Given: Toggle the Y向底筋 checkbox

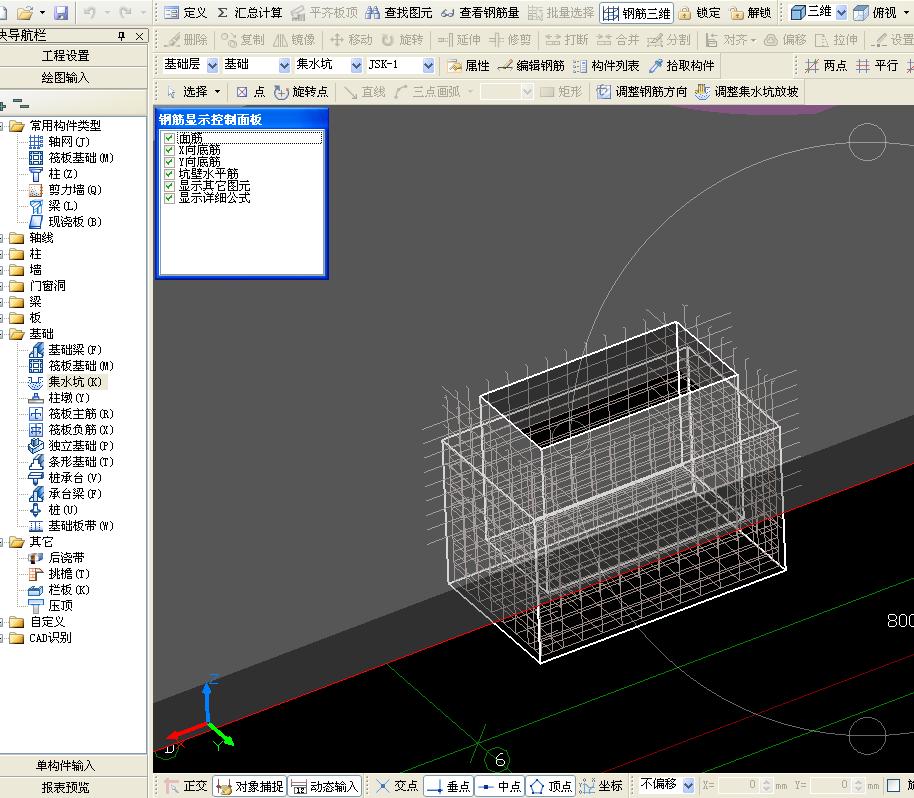Looking at the screenshot, I should tap(169, 162).
